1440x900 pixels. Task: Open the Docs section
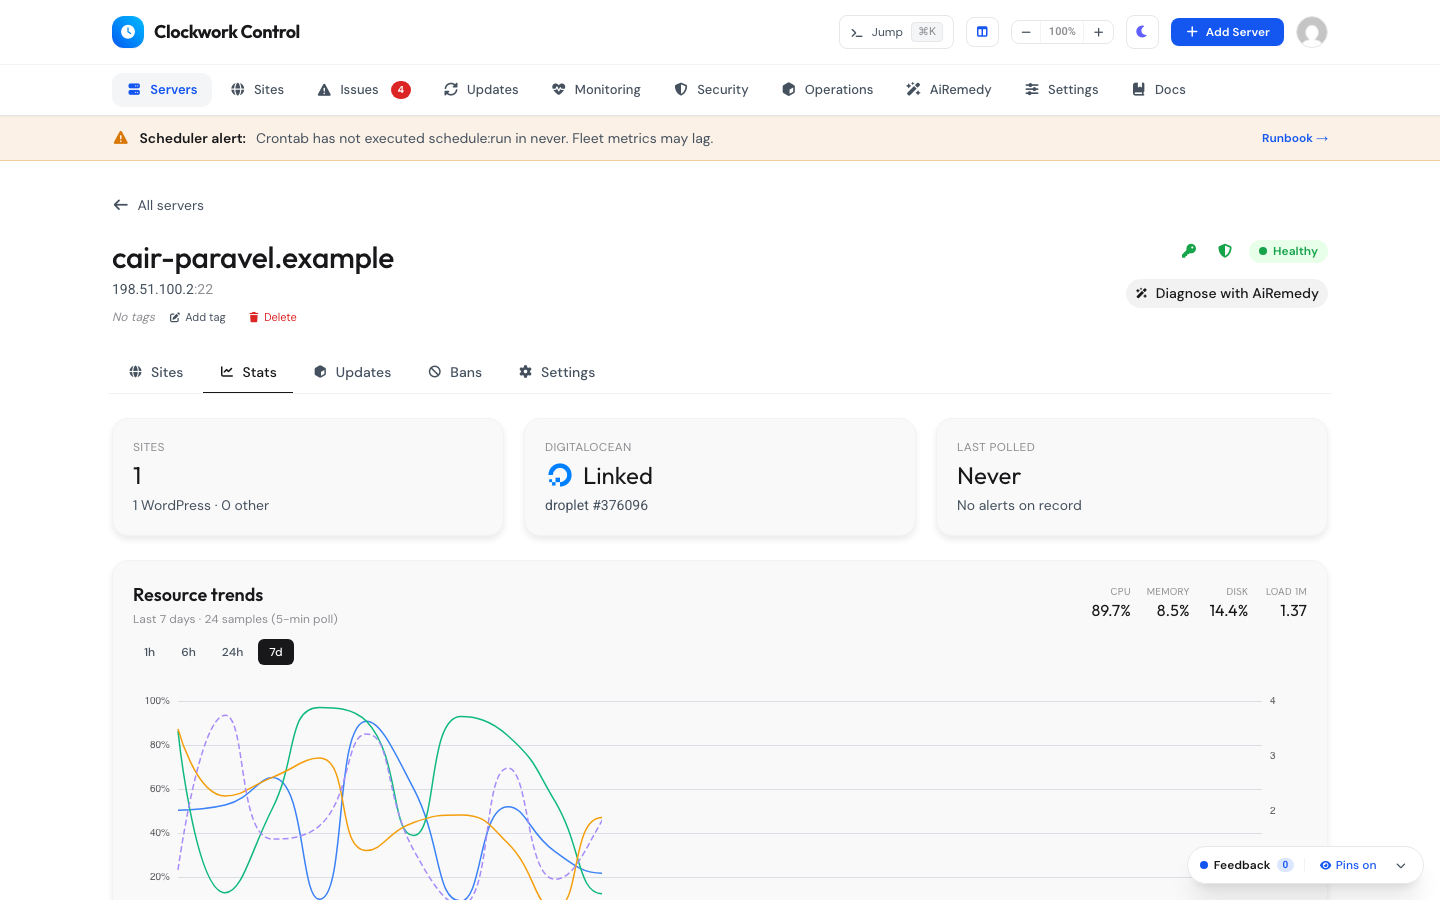click(x=1159, y=90)
